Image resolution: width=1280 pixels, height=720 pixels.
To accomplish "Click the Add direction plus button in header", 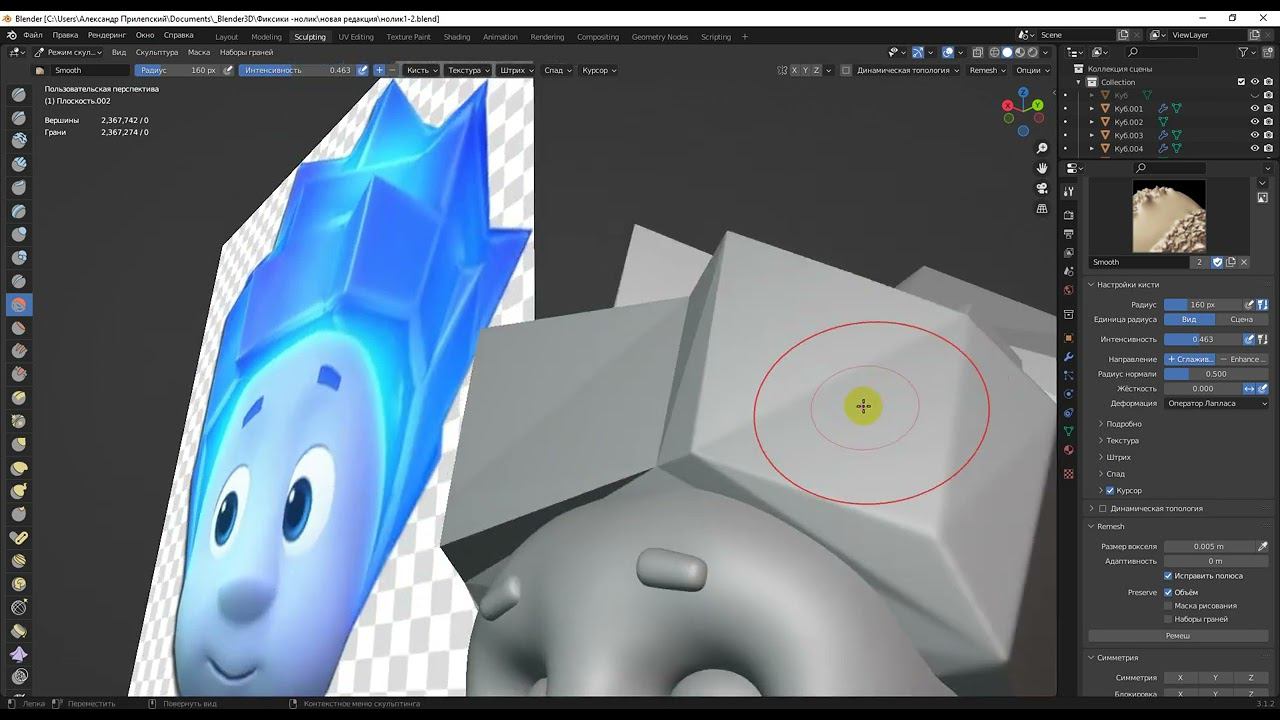I will point(379,70).
